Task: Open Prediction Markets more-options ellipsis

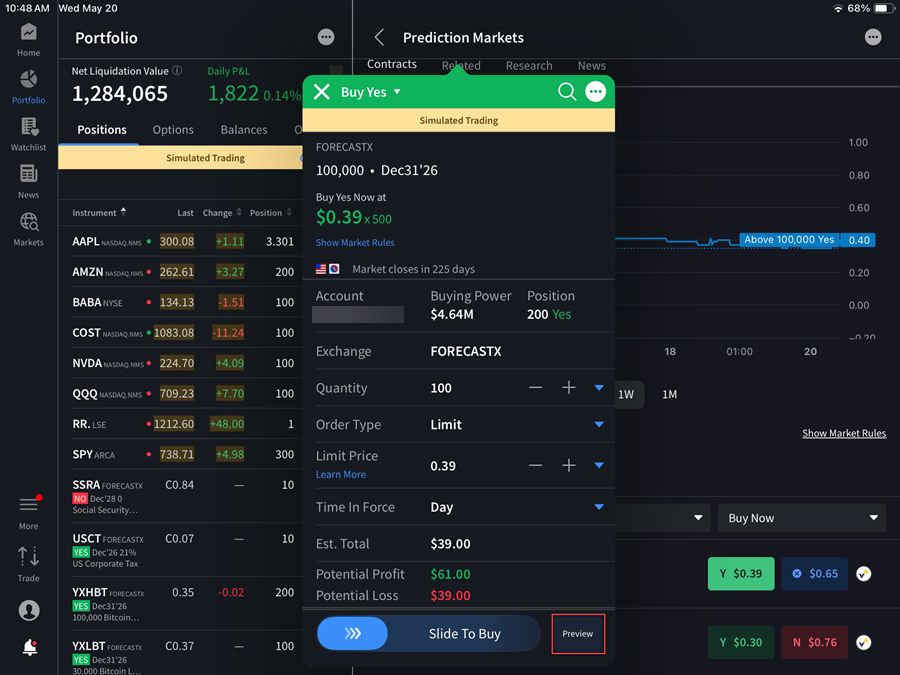Action: [x=873, y=37]
